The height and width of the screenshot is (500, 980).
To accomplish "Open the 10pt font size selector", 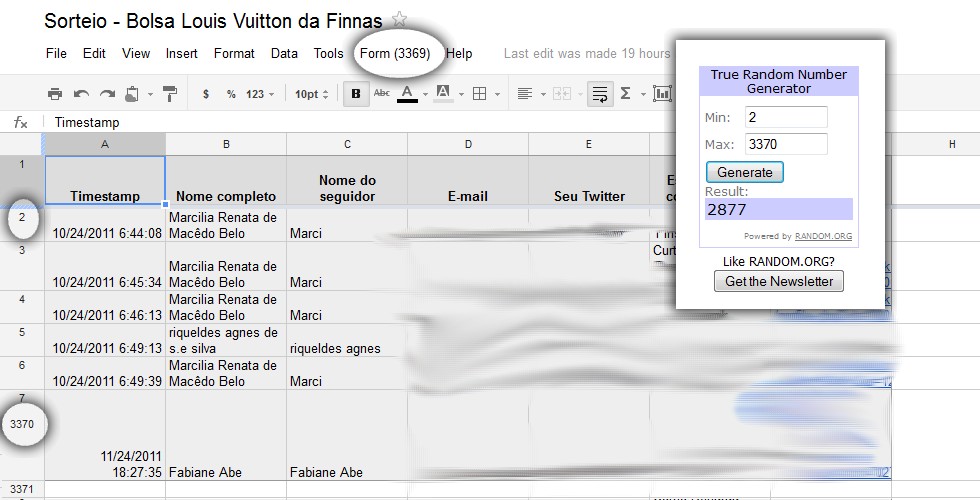I will click(312, 94).
